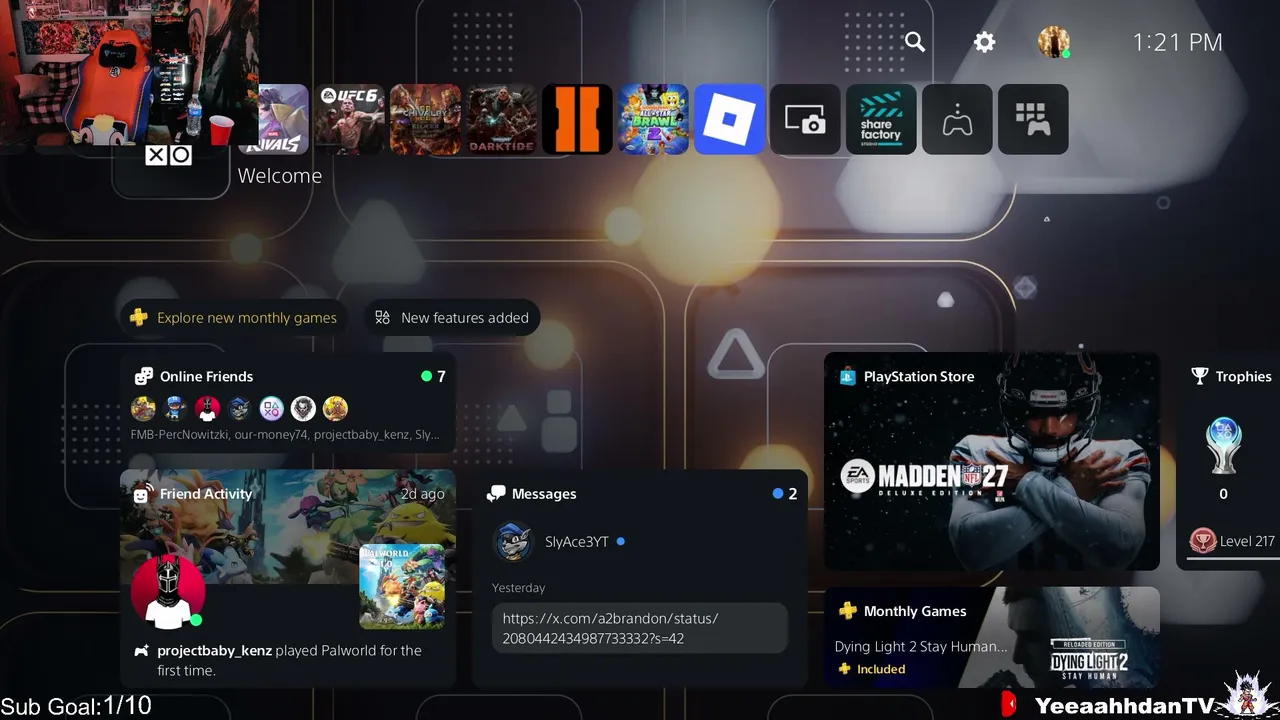The width and height of the screenshot is (1280, 720).
Task: Select the PlayStation shapes friend avatar
Action: click(x=272, y=408)
